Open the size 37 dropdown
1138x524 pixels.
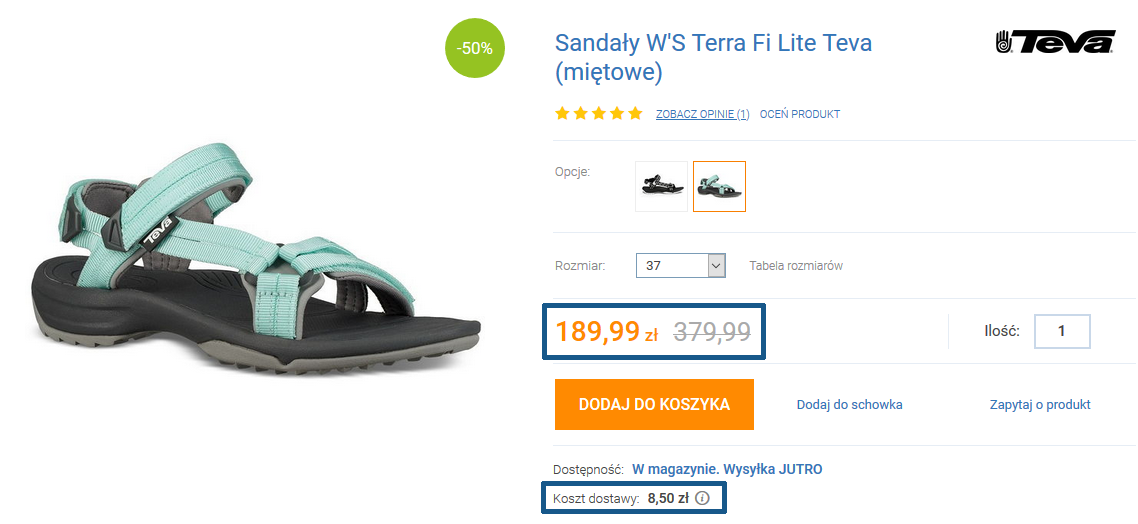680,266
